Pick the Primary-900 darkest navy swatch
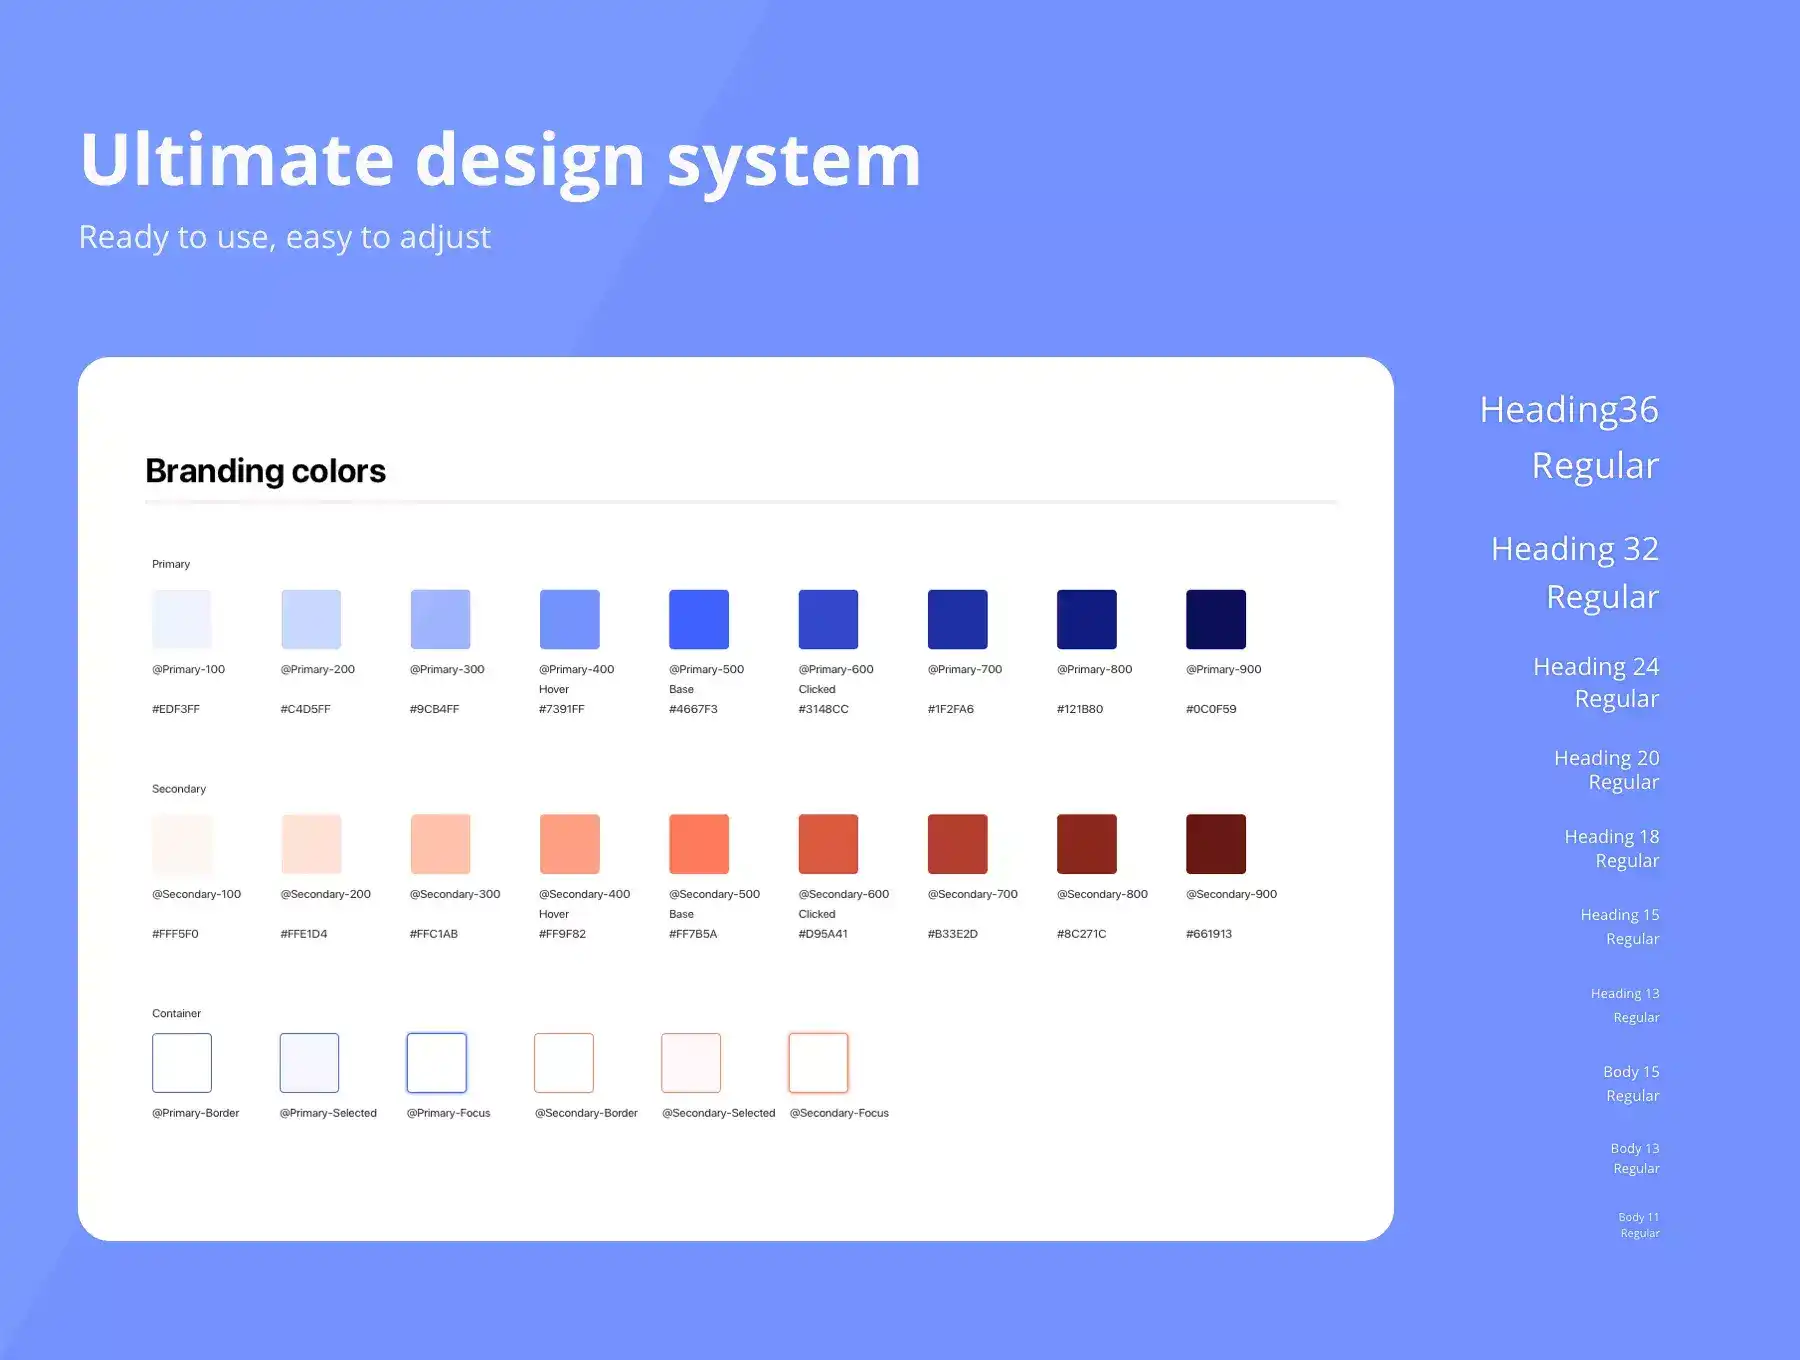The width and height of the screenshot is (1800, 1360). pos(1215,619)
